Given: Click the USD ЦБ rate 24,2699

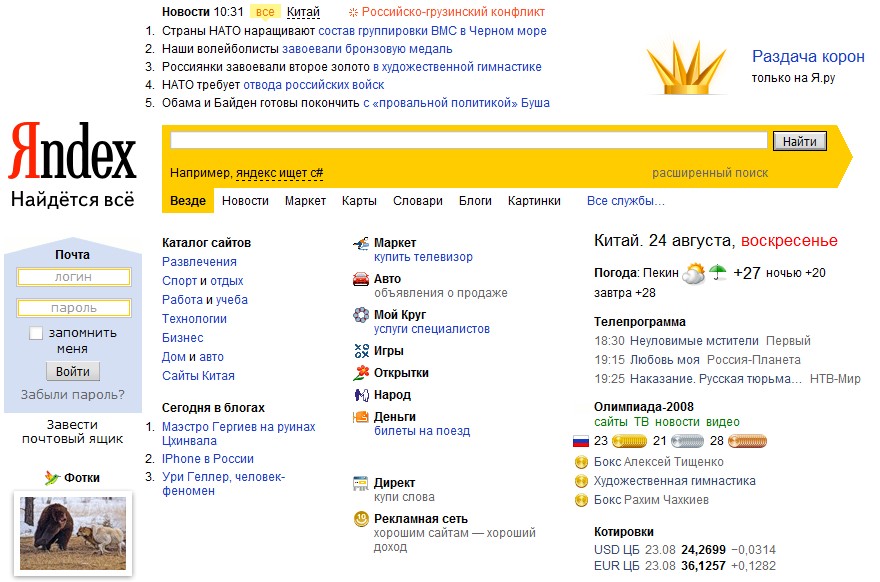Looking at the screenshot, I should [x=703, y=550].
